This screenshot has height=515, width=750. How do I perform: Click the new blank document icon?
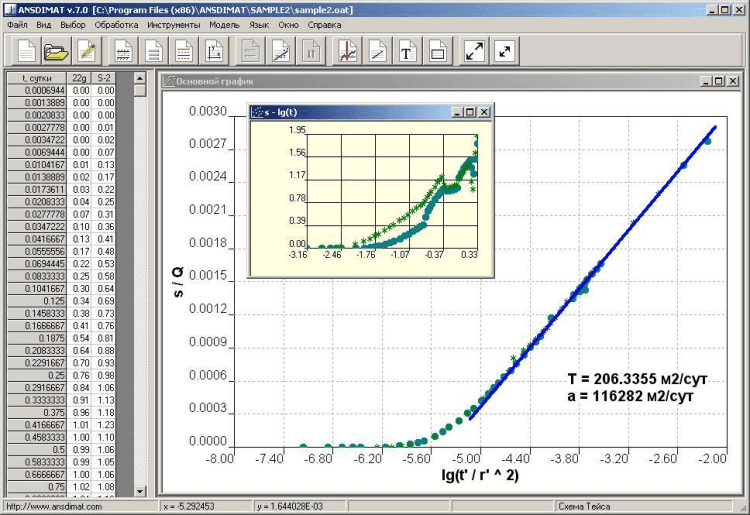pyautogui.click(x=27, y=51)
